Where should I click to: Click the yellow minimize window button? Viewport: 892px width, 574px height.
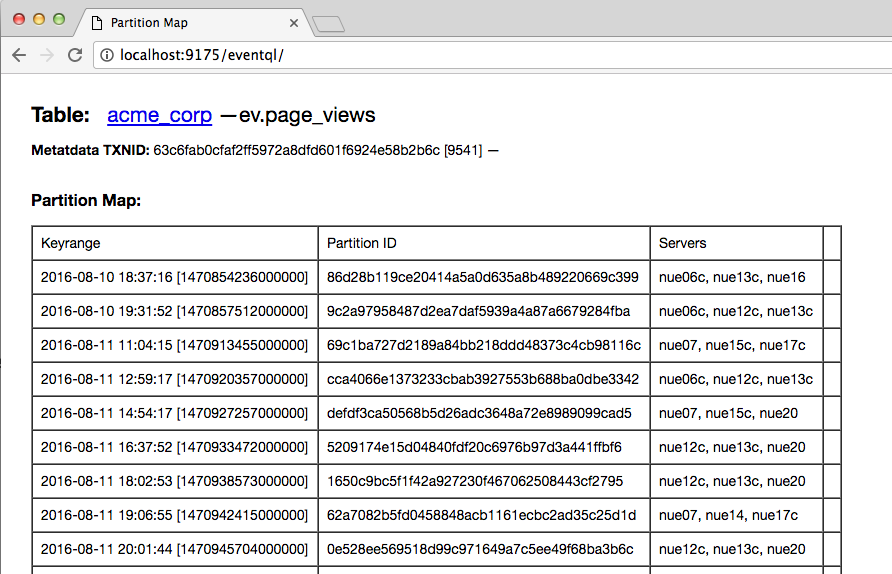39,19
